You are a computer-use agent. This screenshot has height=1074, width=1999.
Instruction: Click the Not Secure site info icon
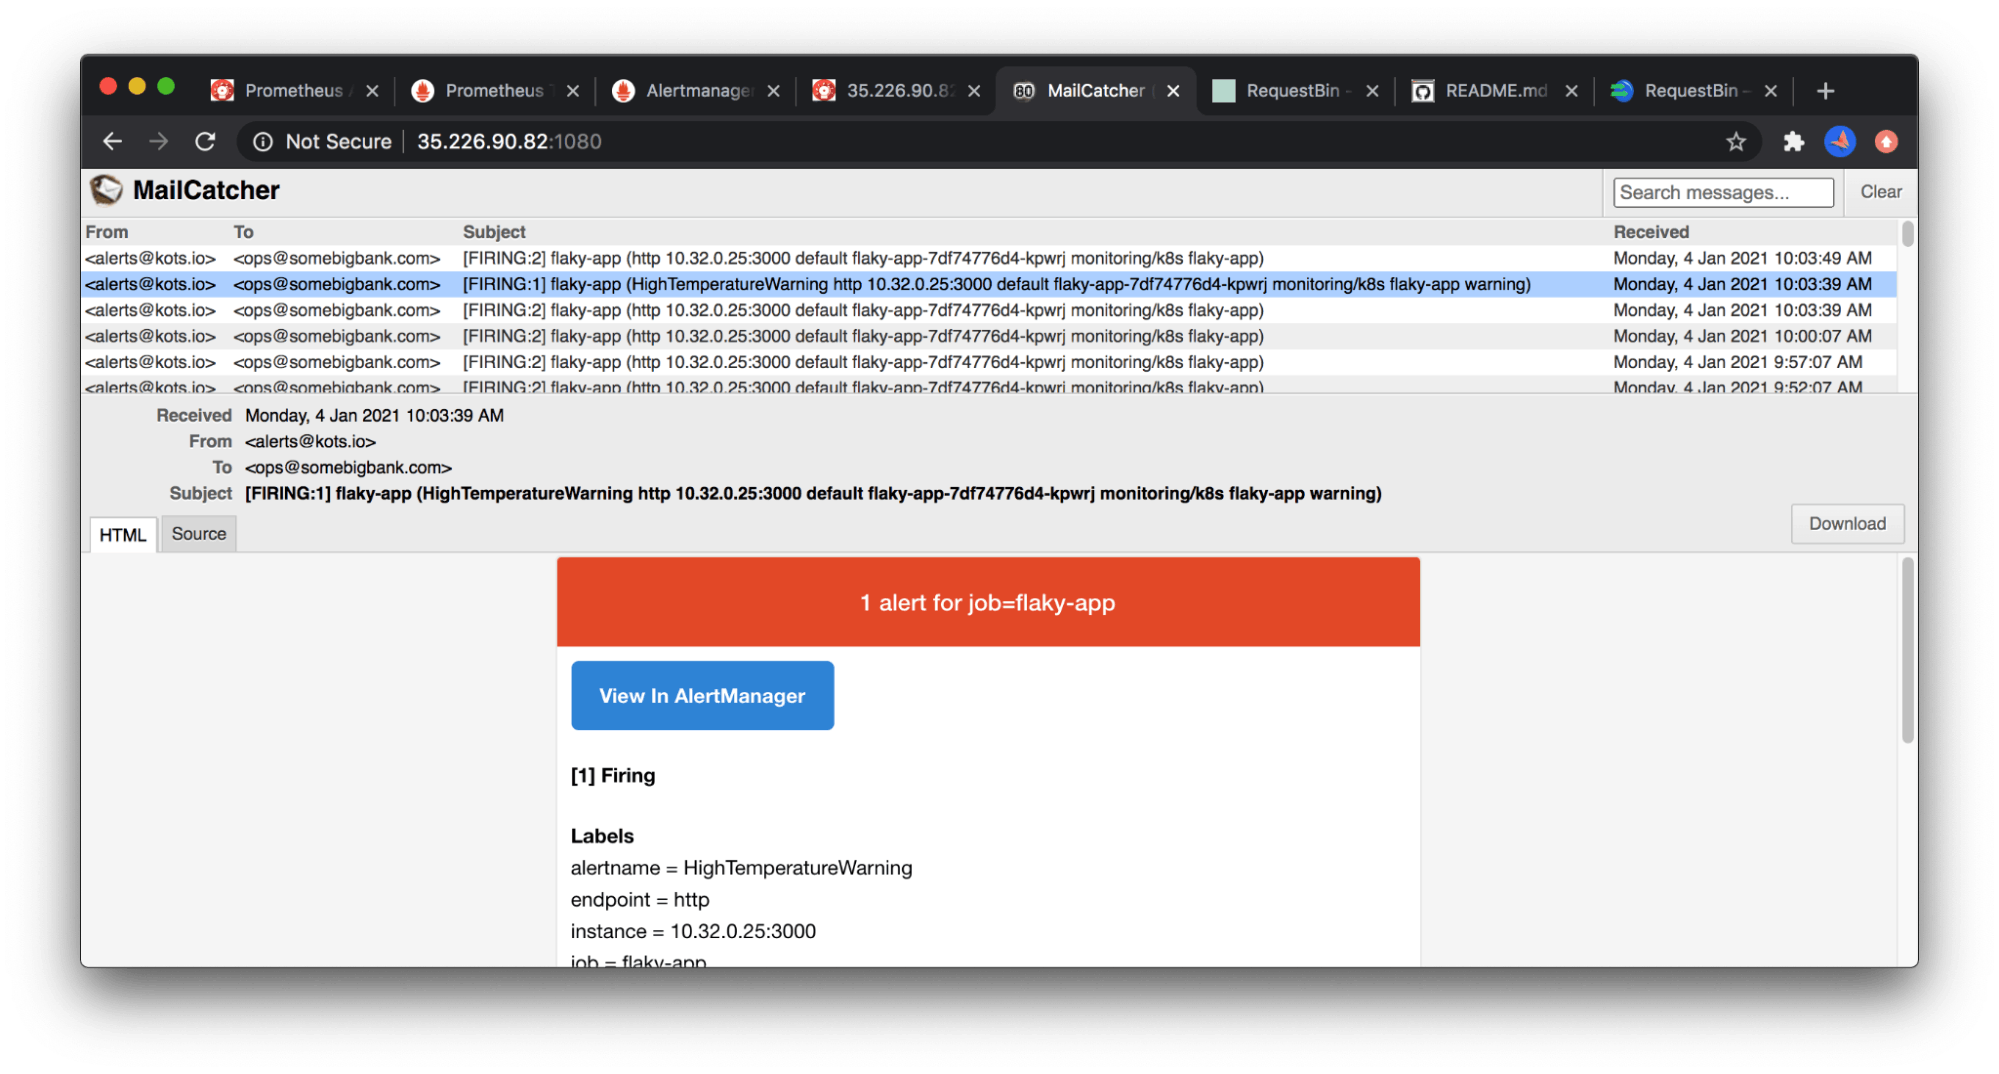pyautogui.click(x=263, y=141)
